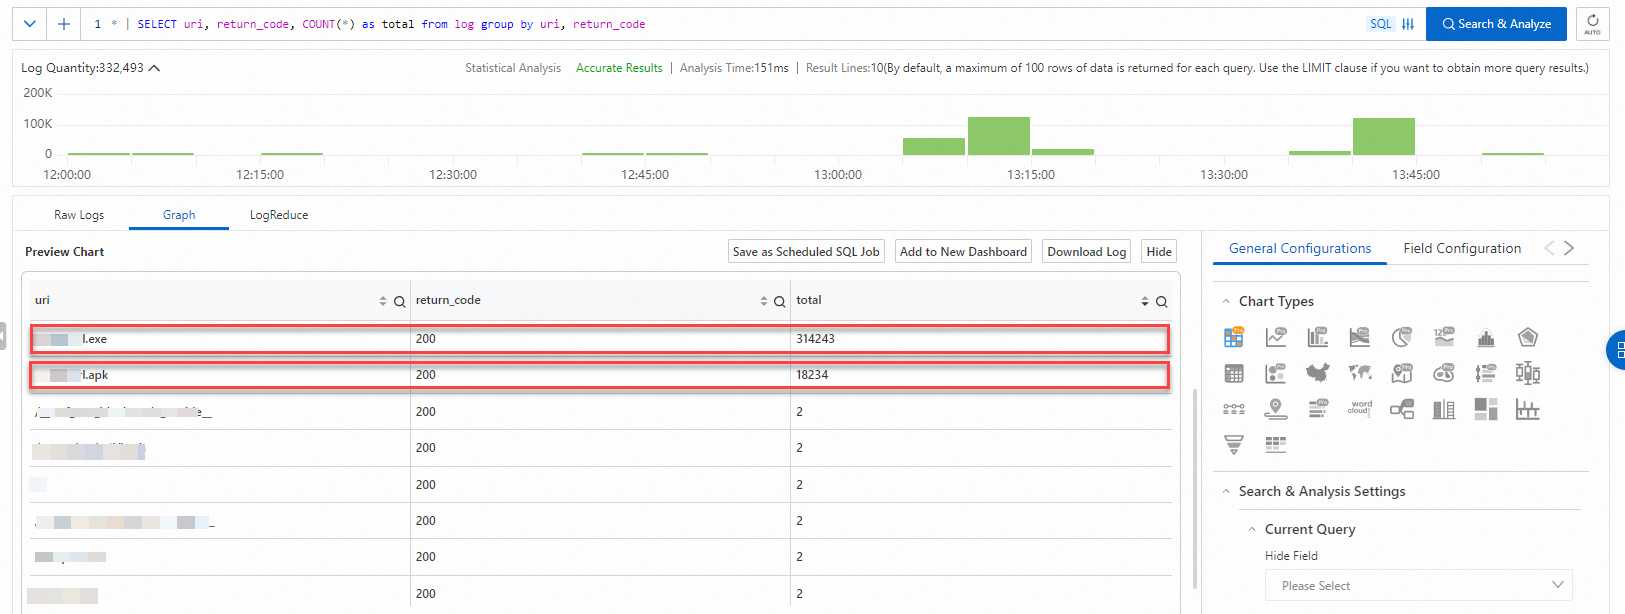Image resolution: width=1625 pixels, height=614 pixels.
Task: Search within the uri column
Action: [x=400, y=301]
